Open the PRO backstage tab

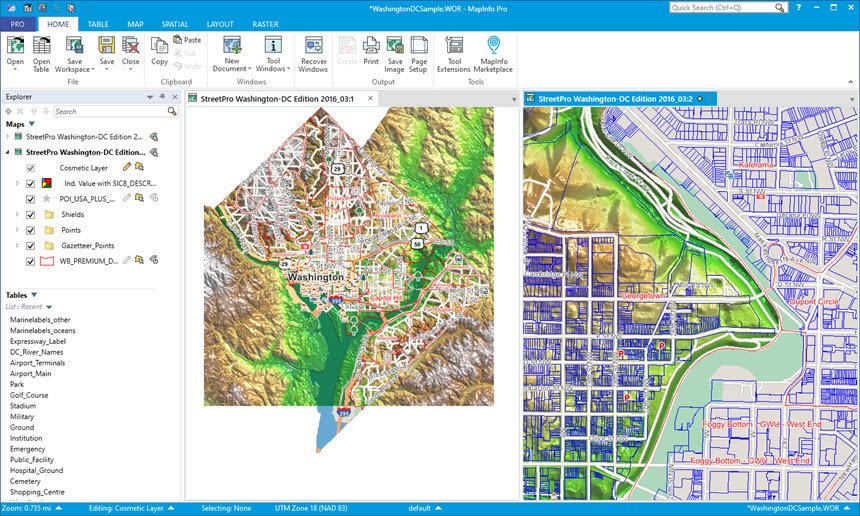pos(18,24)
